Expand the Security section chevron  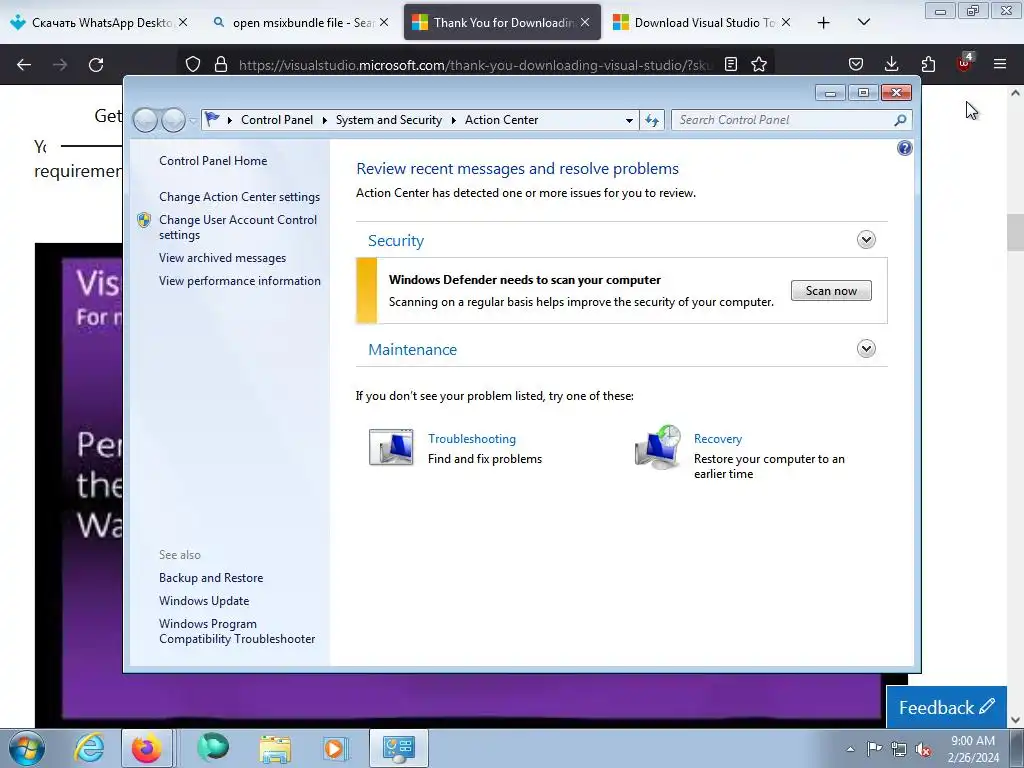click(866, 240)
